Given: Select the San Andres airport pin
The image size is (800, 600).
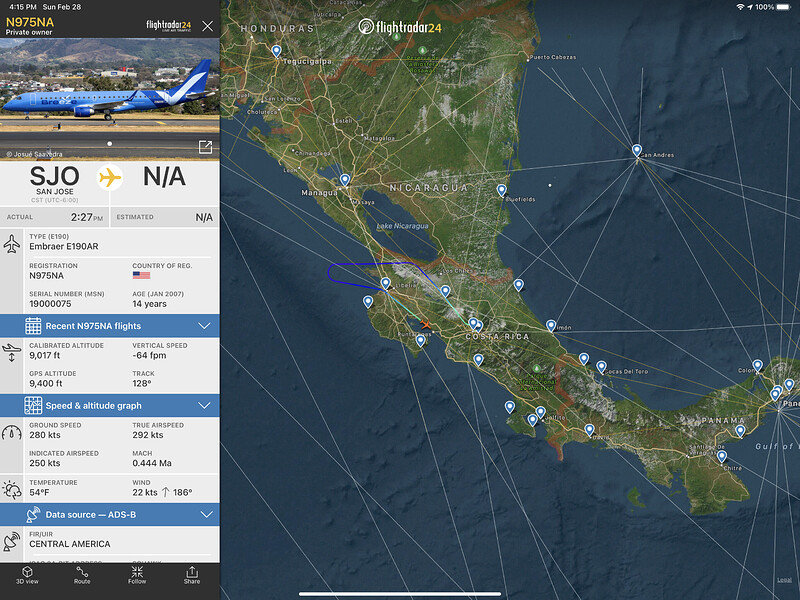Looking at the screenshot, I should 637,150.
